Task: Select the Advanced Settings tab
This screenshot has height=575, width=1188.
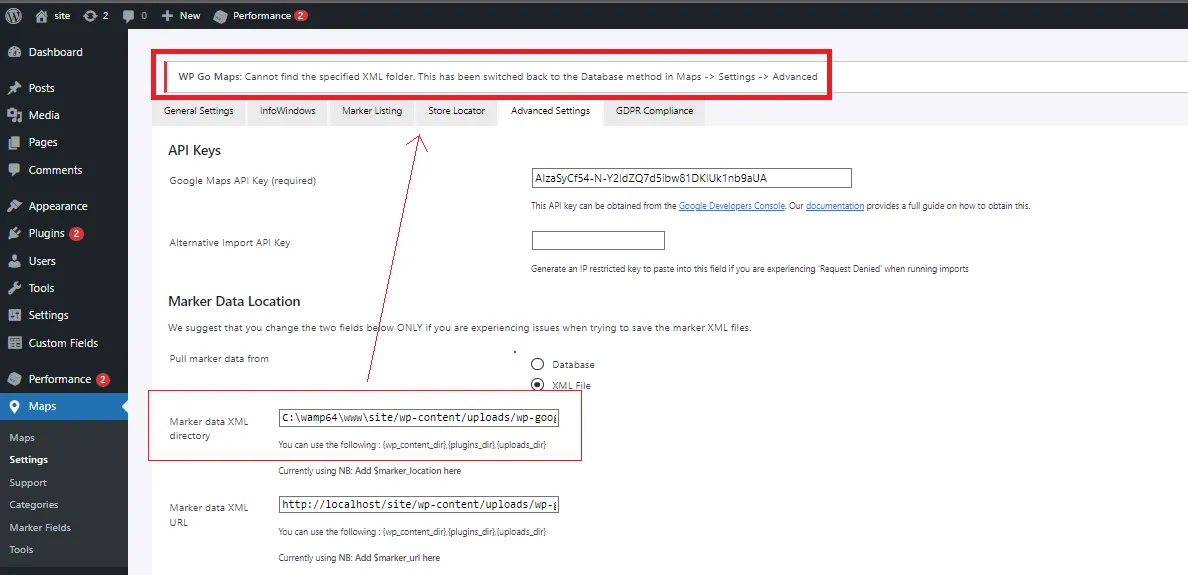Action: click(550, 111)
